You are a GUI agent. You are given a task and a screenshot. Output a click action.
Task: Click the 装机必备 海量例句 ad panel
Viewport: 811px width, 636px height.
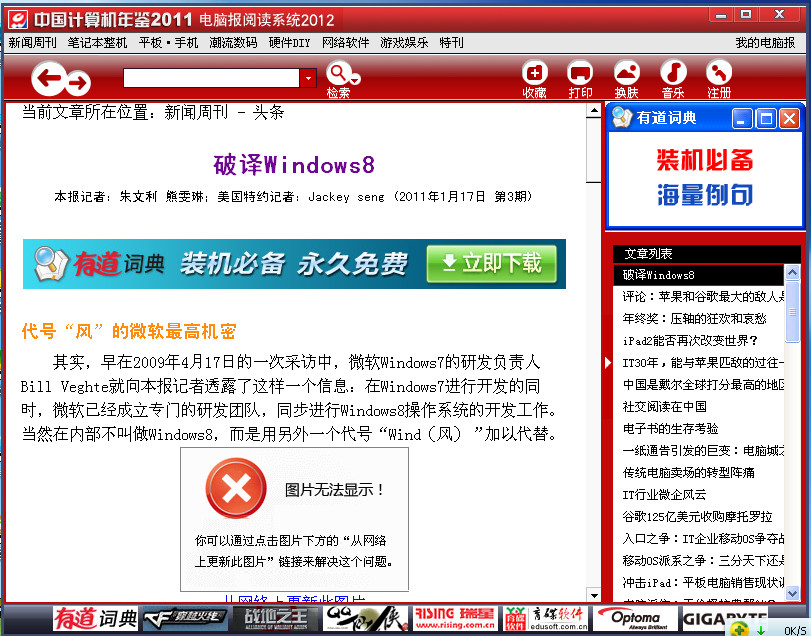pyautogui.click(x=704, y=179)
